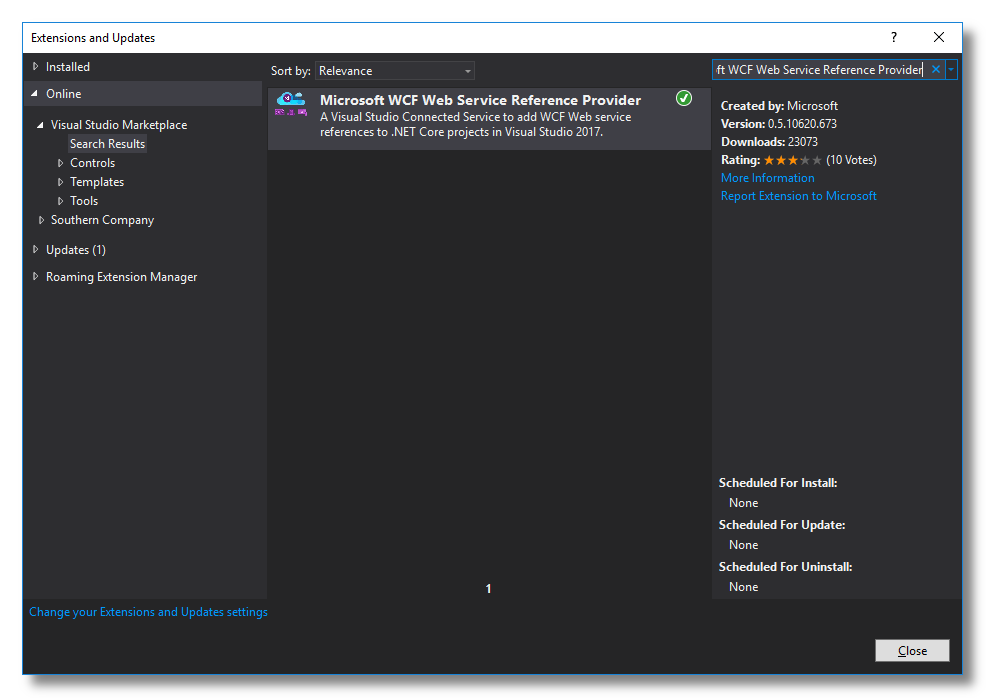Open the Sort by Relevance dropdown
This screenshot has height=698, width=986.
click(395, 70)
